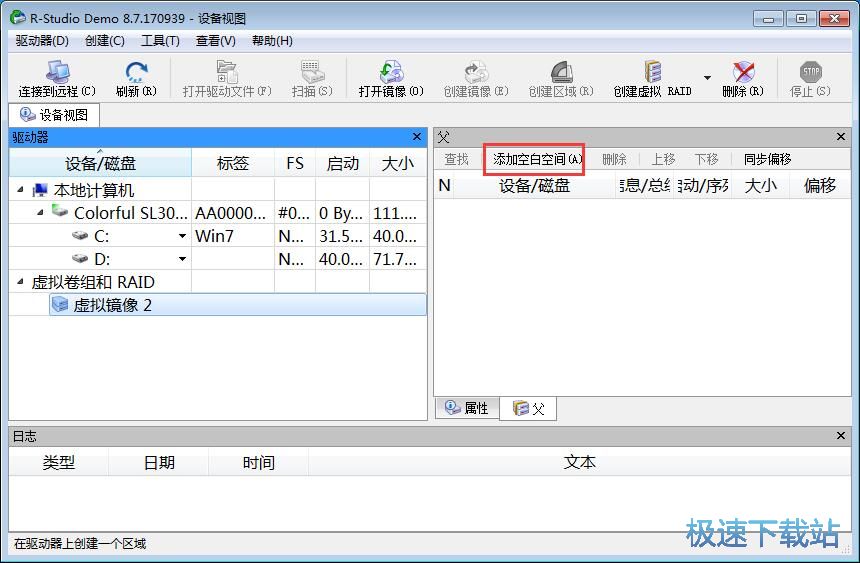Image resolution: width=860 pixels, height=563 pixels.
Task: Click the 71.7... size cell of D:
Action: (x=398, y=259)
